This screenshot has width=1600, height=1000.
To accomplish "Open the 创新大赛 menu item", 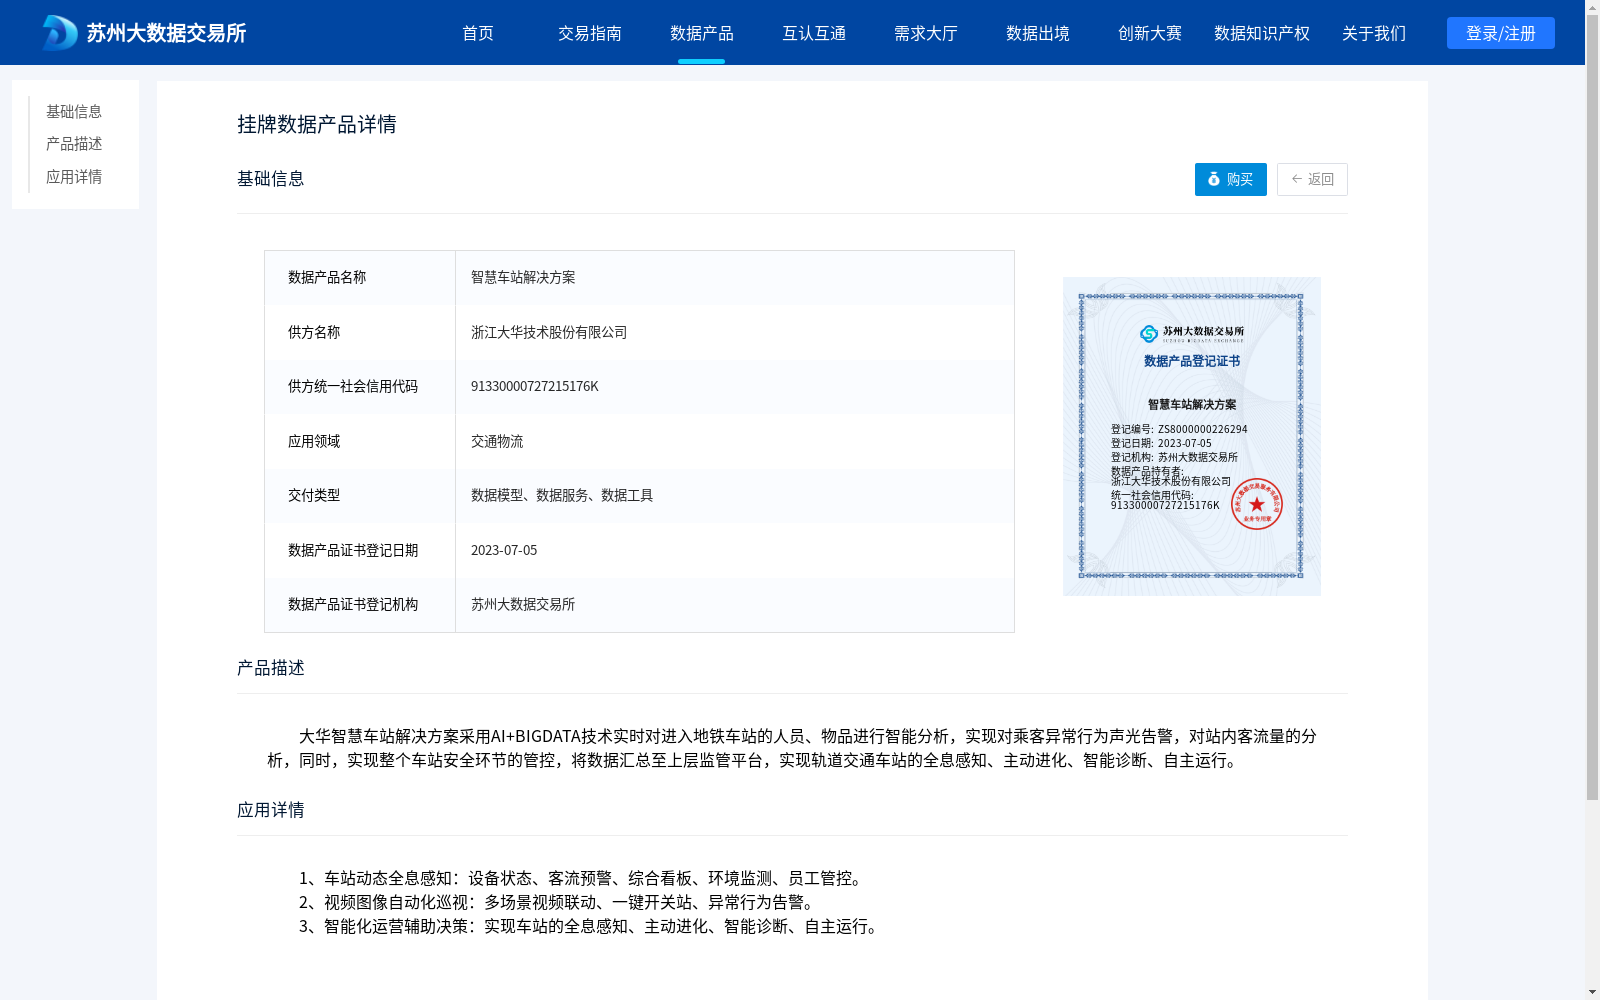I will pos(1150,33).
